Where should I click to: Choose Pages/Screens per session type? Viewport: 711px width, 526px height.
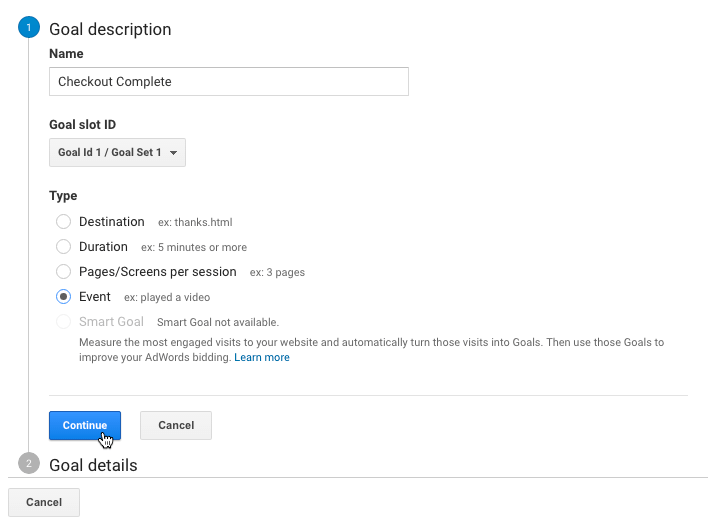tap(63, 272)
